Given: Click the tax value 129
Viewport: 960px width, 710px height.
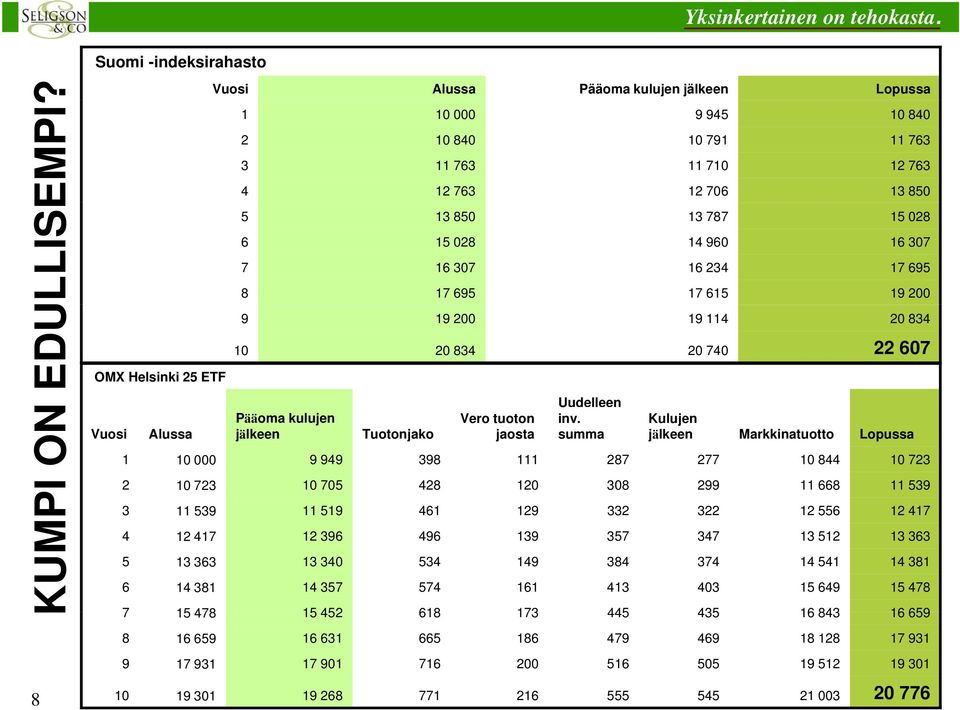Looking at the screenshot, I should point(528,511).
